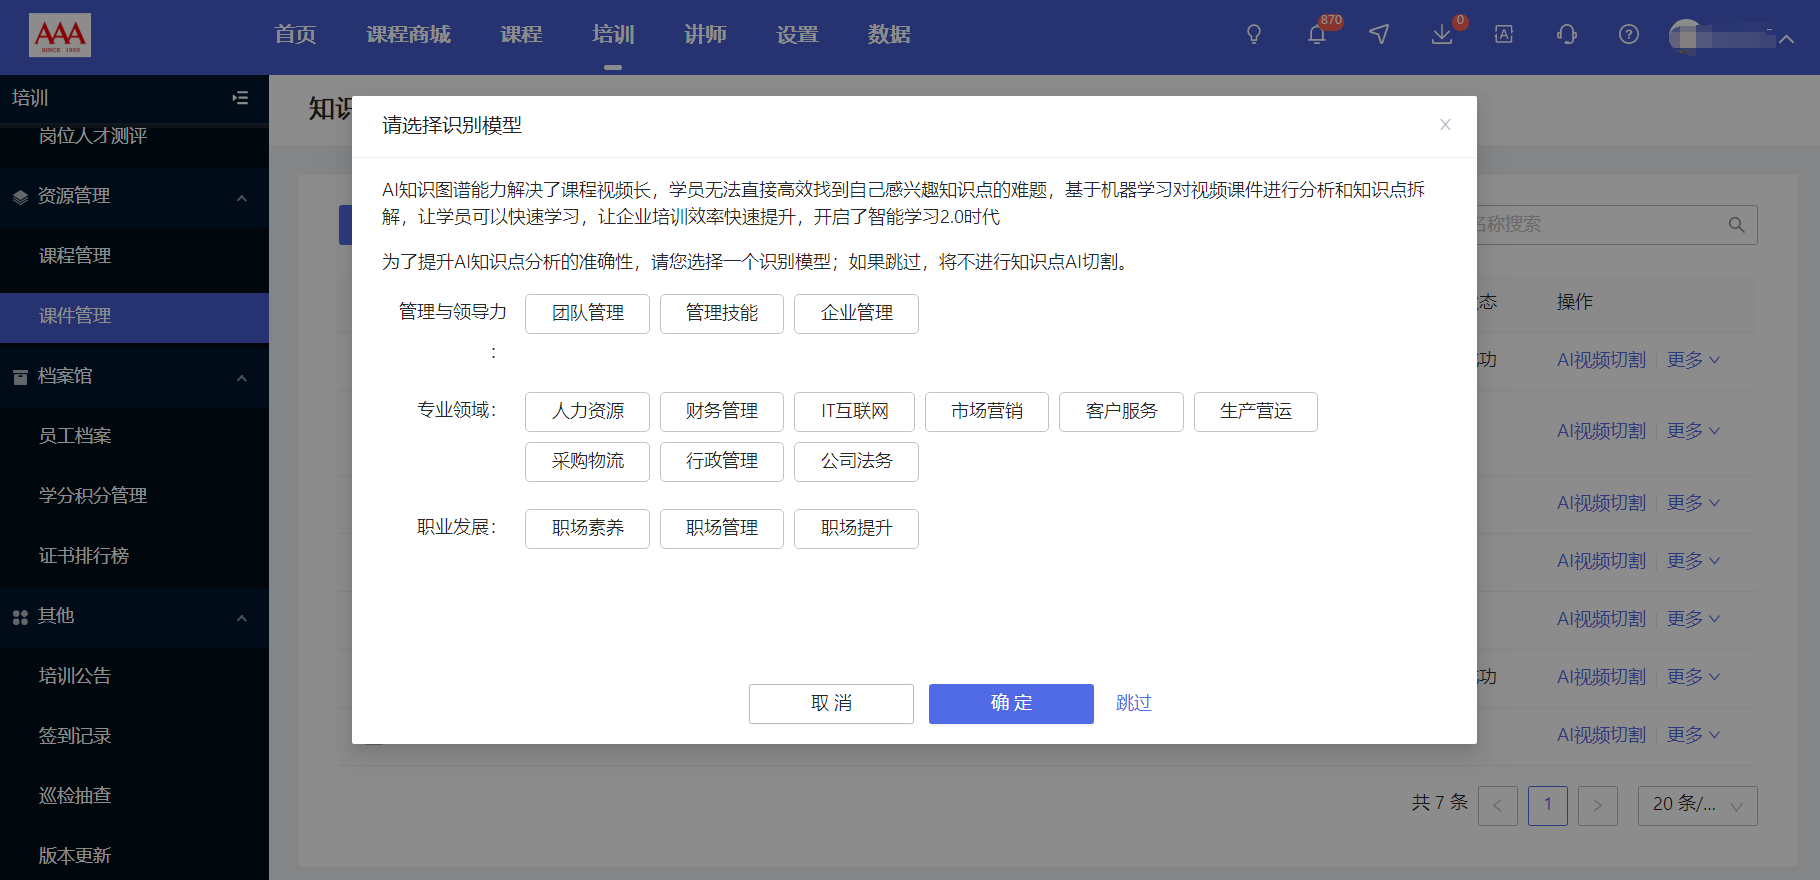
Task: Pick the 行政管理 model option
Action: click(x=722, y=461)
